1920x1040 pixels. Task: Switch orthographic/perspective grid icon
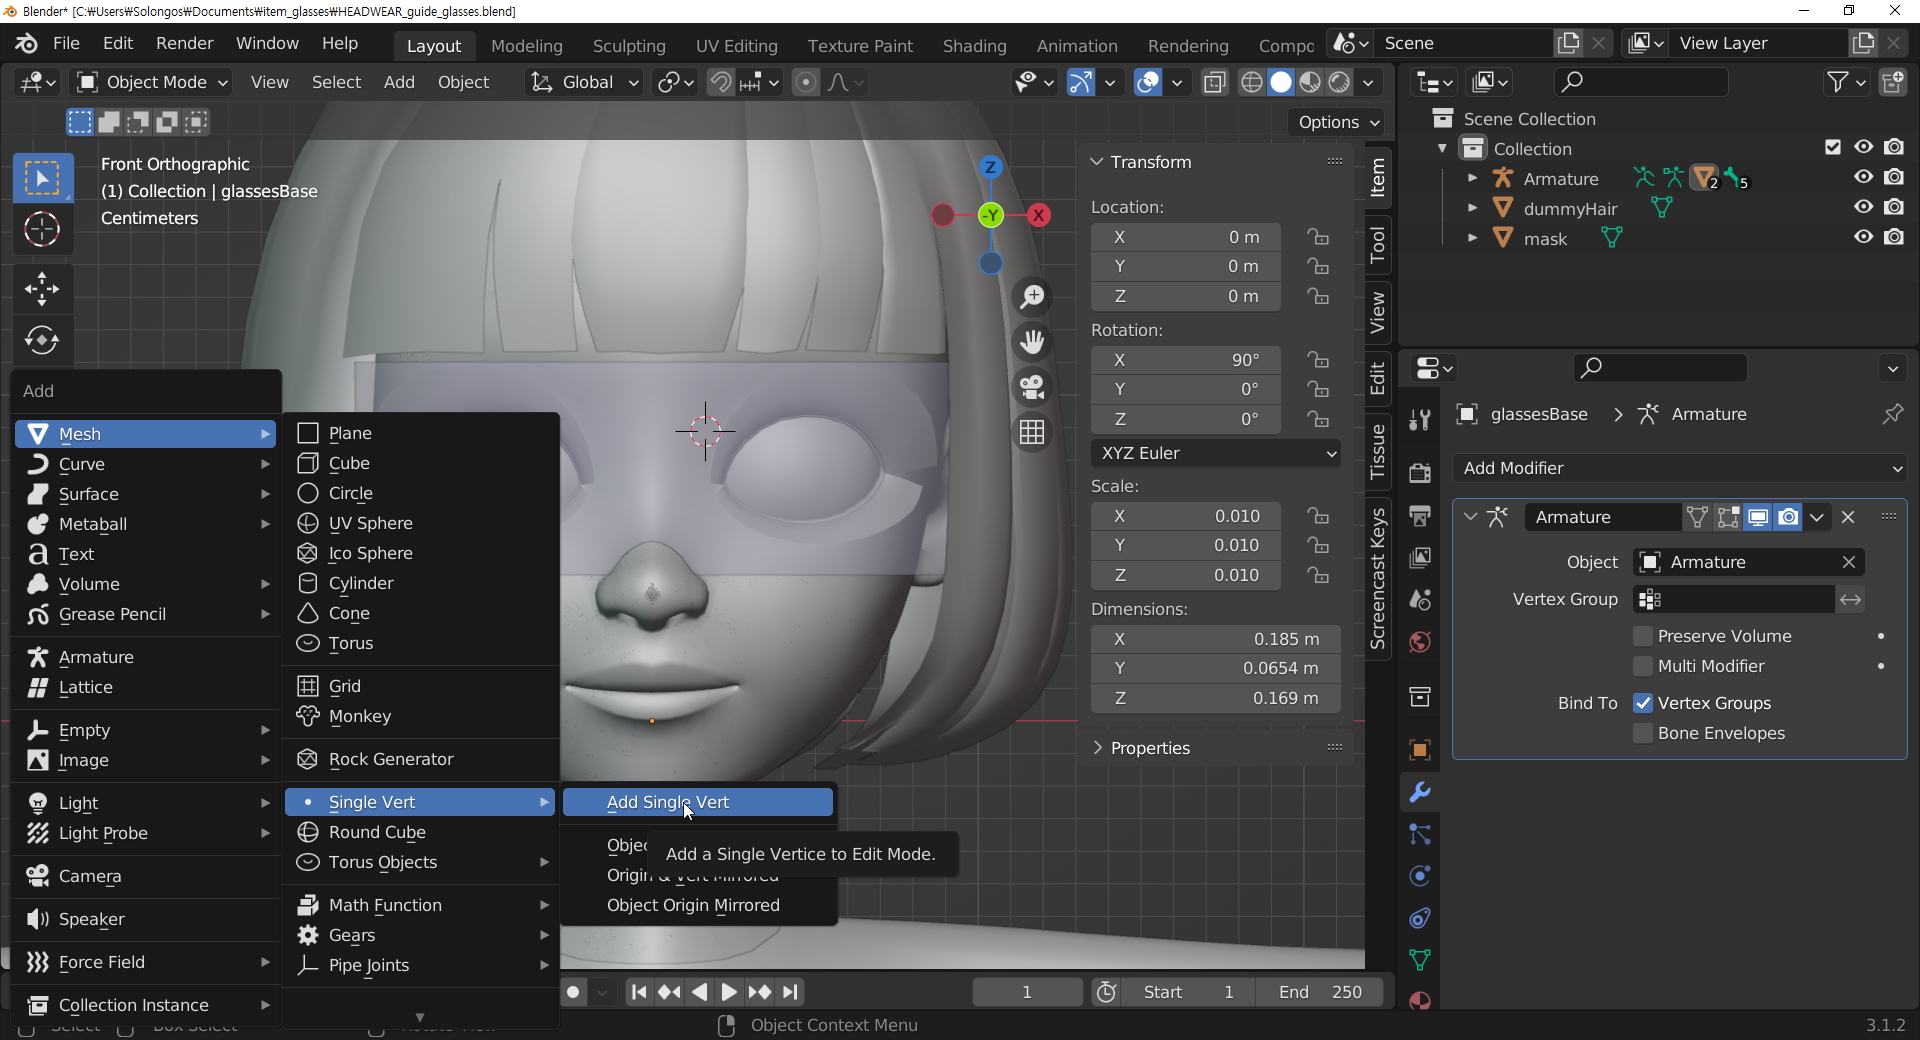click(1032, 432)
